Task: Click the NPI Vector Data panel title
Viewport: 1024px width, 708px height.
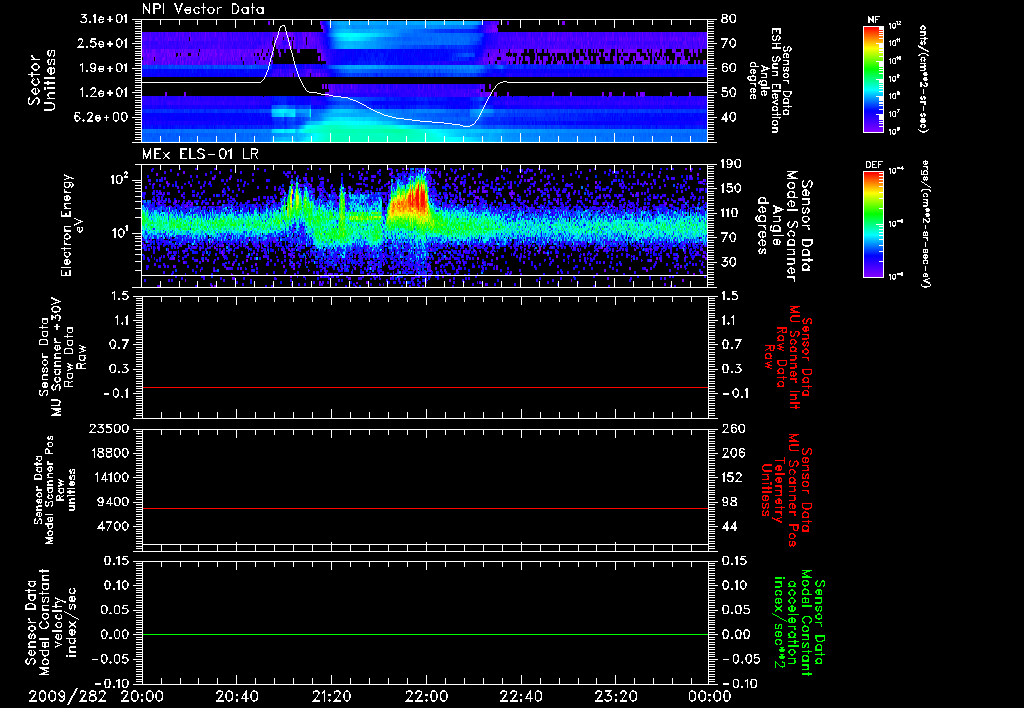Action: (x=203, y=9)
